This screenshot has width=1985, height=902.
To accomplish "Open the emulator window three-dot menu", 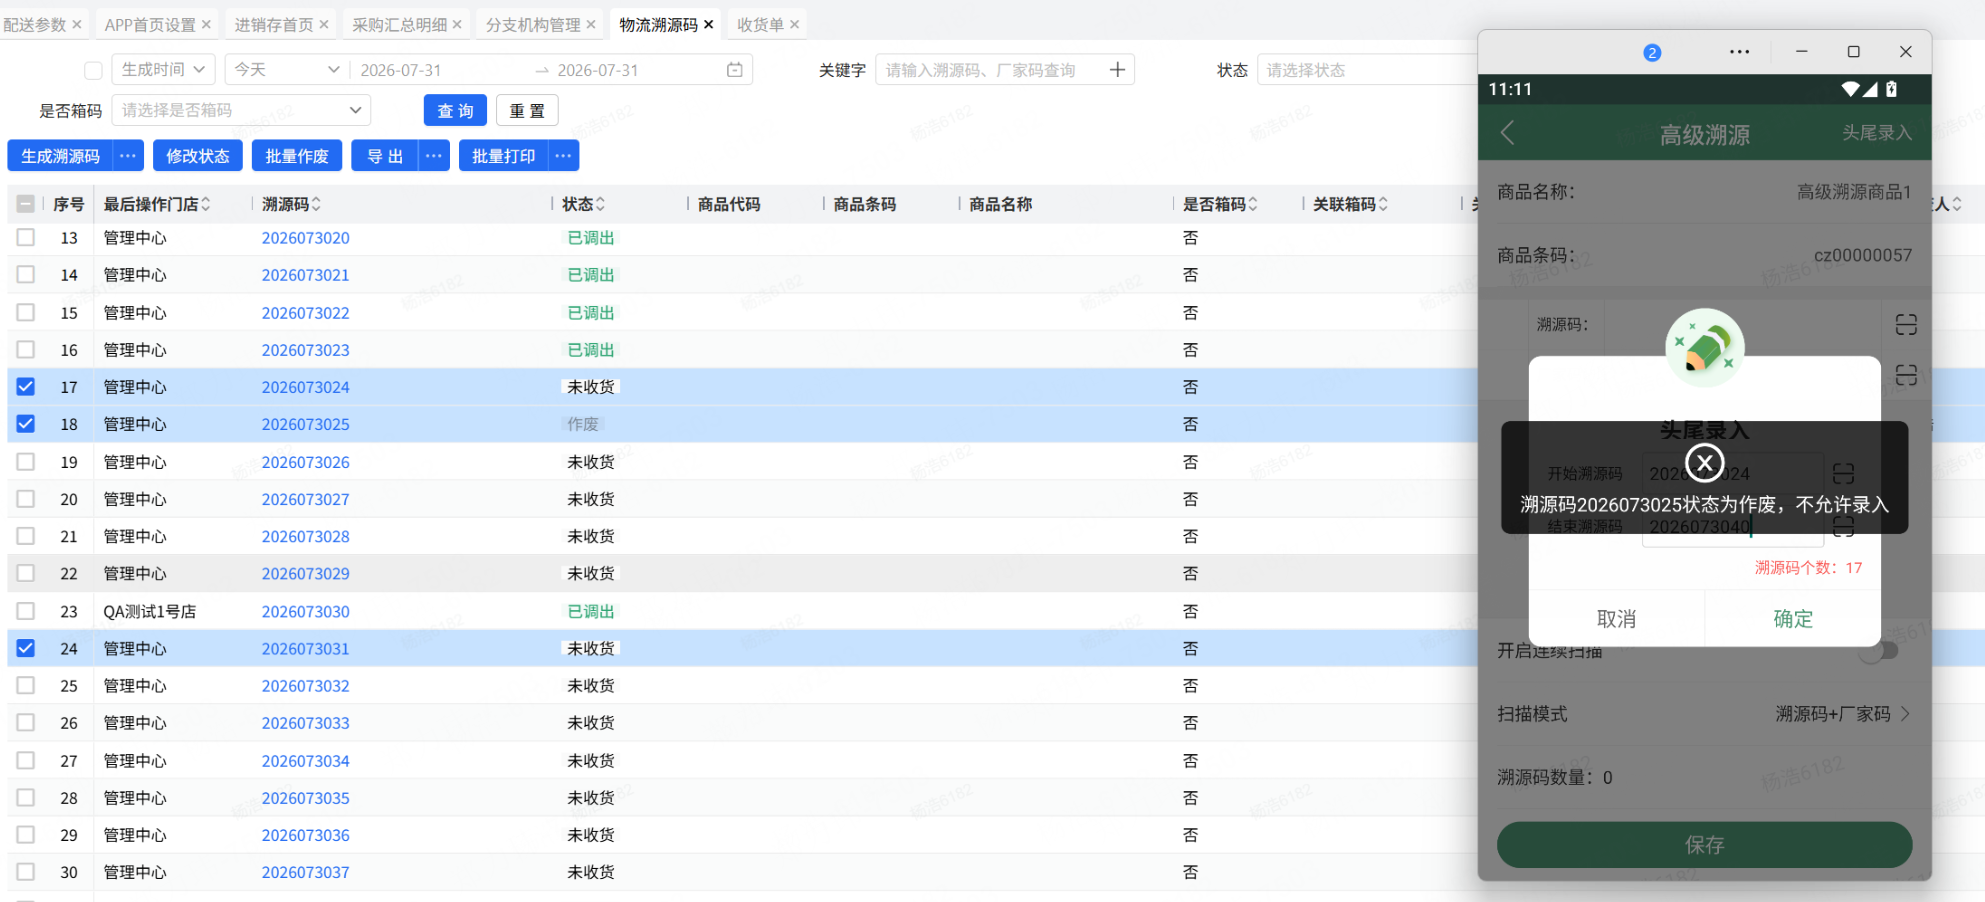I will (x=1740, y=52).
